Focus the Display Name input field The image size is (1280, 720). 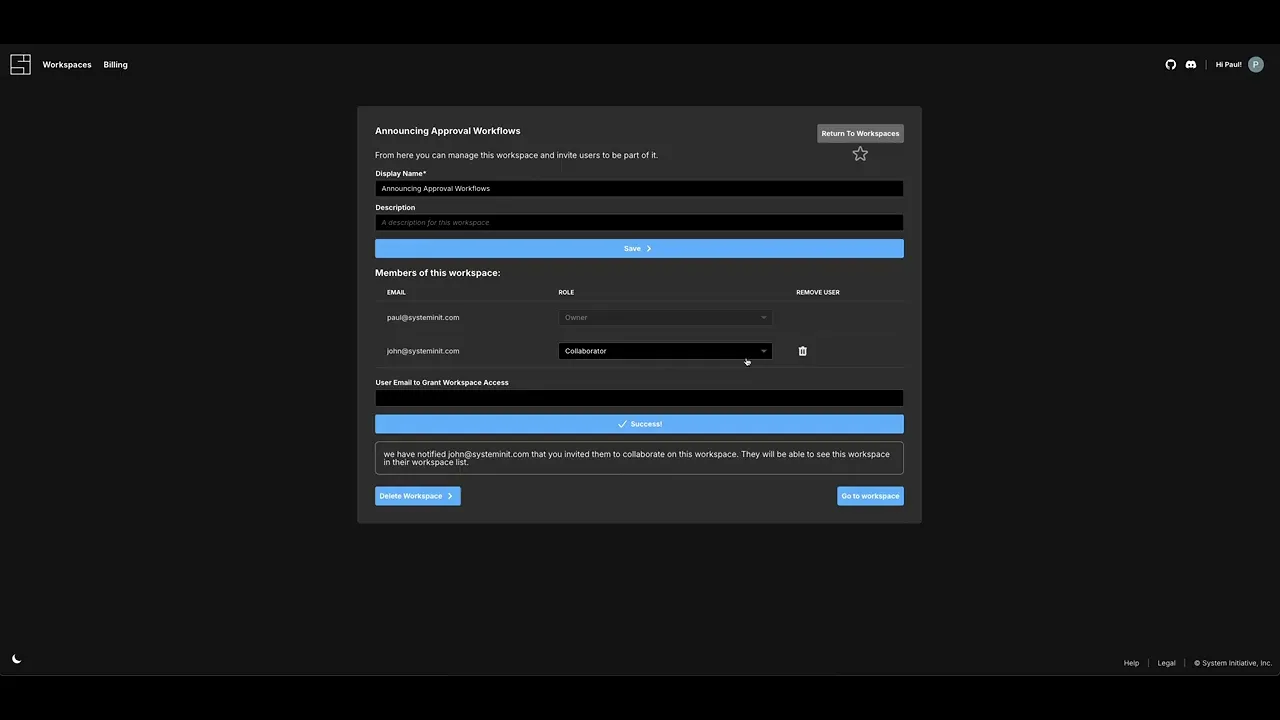point(639,189)
